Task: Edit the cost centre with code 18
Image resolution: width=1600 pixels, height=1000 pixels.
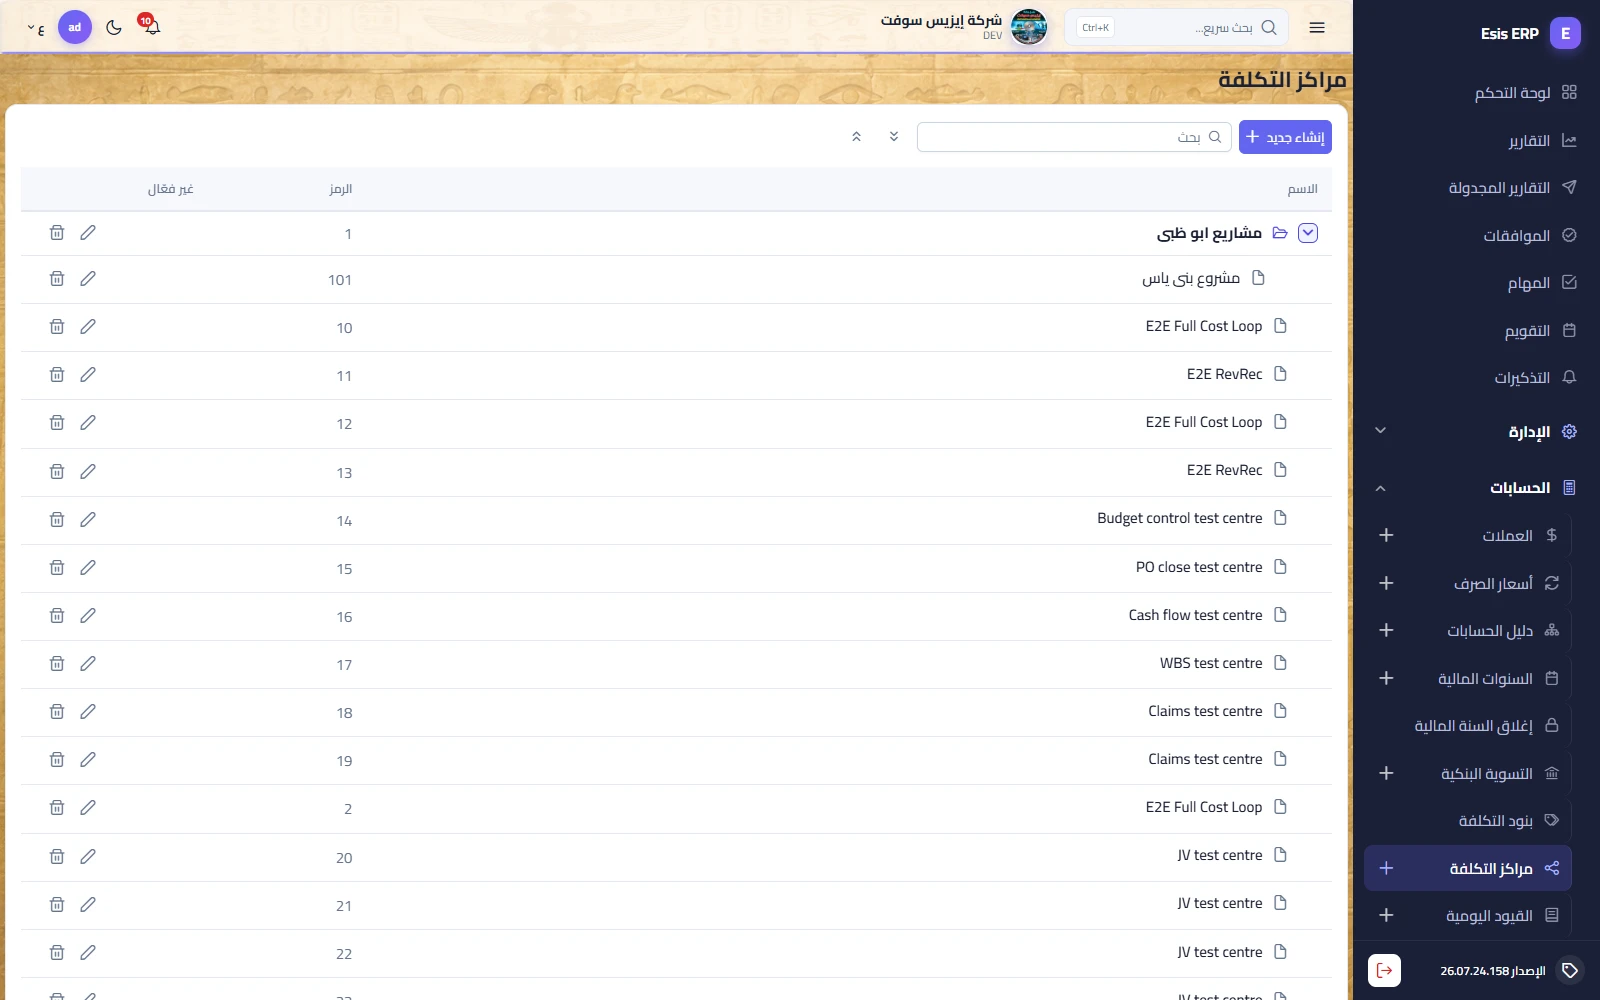Action: pyautogui.click(x=88, y=711)
